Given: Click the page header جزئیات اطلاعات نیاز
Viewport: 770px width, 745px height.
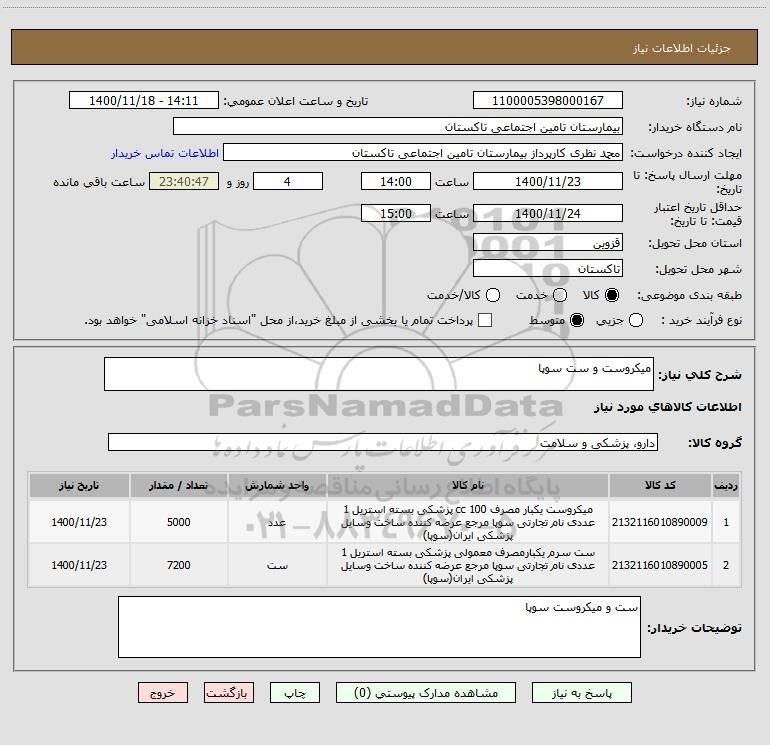Looking at the screenshot, I should click(x=681, y=48).
